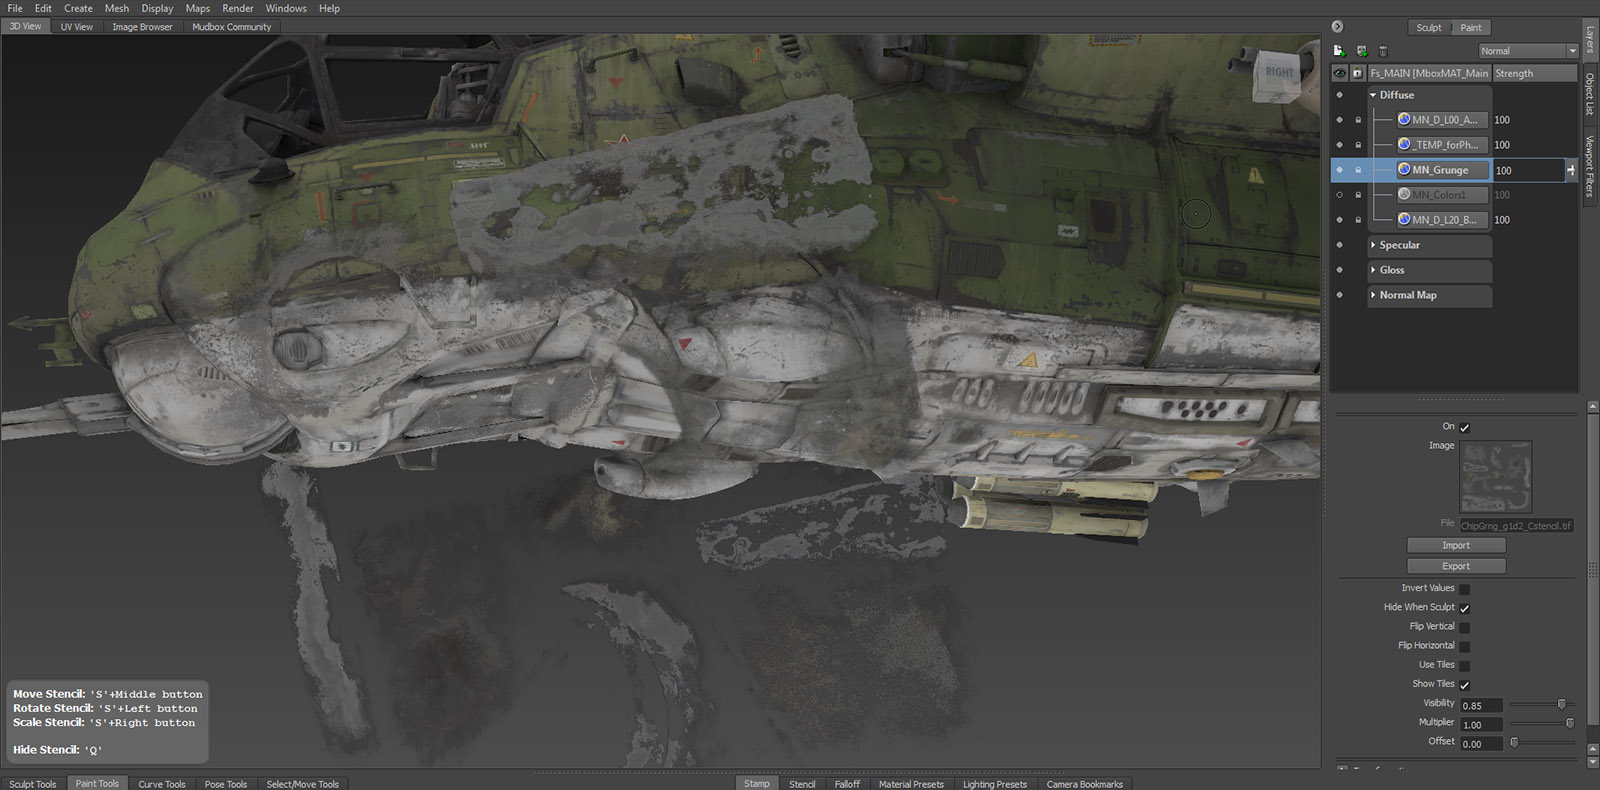
Task: Click the stencil image thumbnail
Action: 1496,477
